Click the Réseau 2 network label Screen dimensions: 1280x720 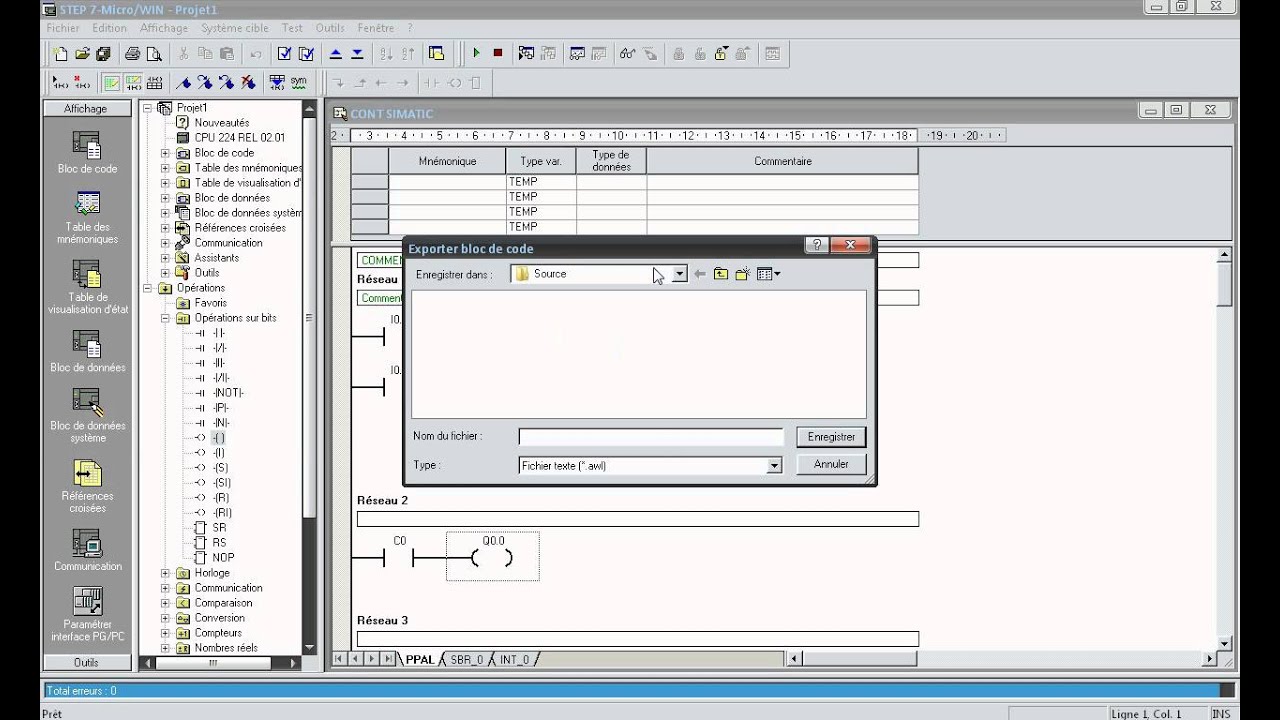[x=382, y=500]
